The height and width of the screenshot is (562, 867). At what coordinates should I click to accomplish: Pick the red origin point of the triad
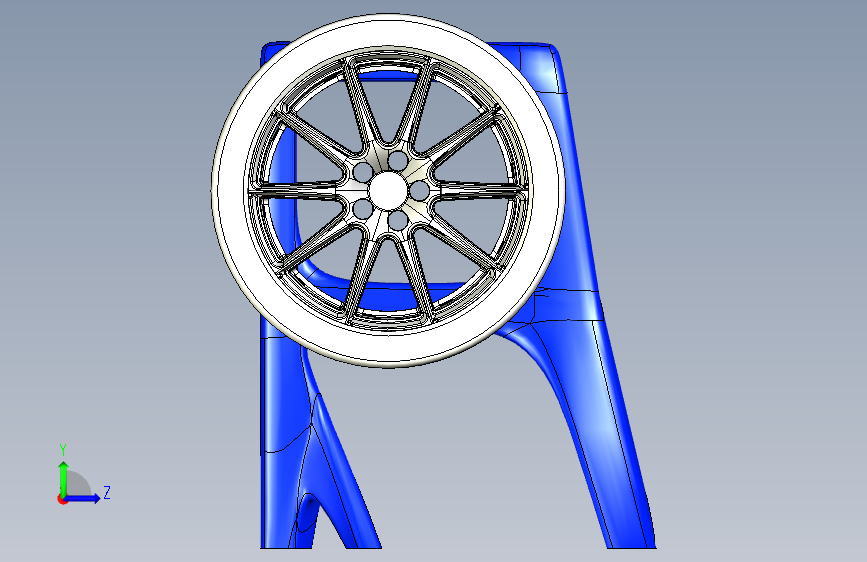coord(62,499)
